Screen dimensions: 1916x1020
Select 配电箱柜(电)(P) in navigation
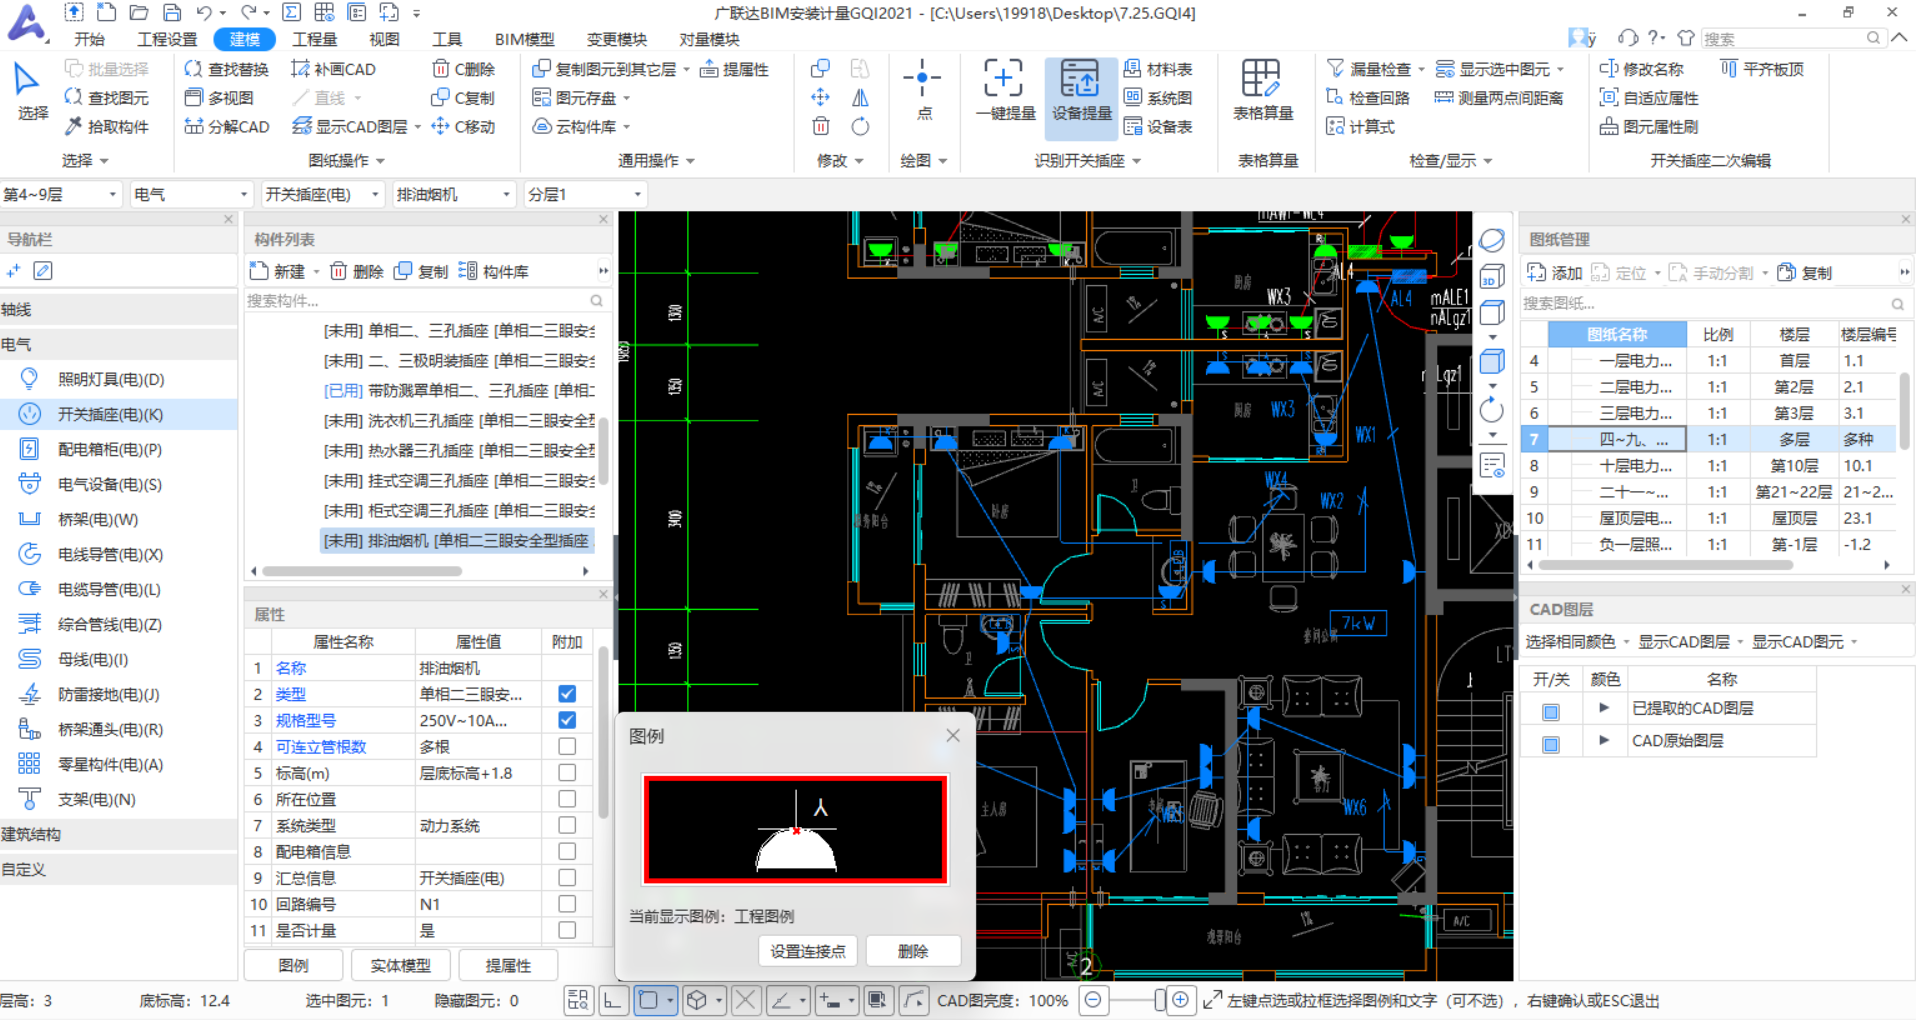click(x=110, y=449)
